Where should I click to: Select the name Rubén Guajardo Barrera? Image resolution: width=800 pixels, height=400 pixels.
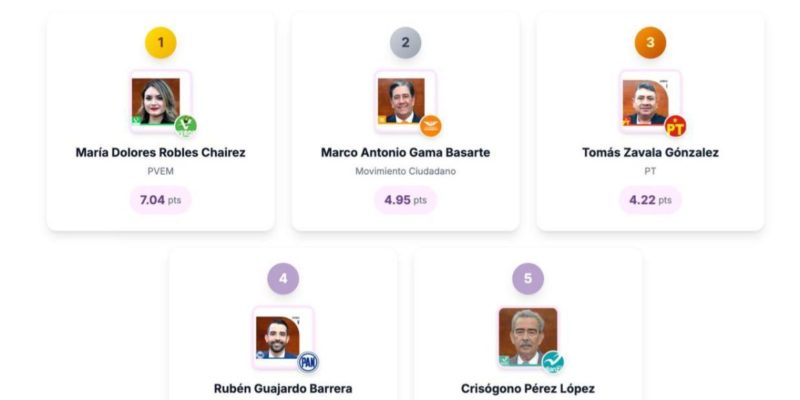click(283, 389)
